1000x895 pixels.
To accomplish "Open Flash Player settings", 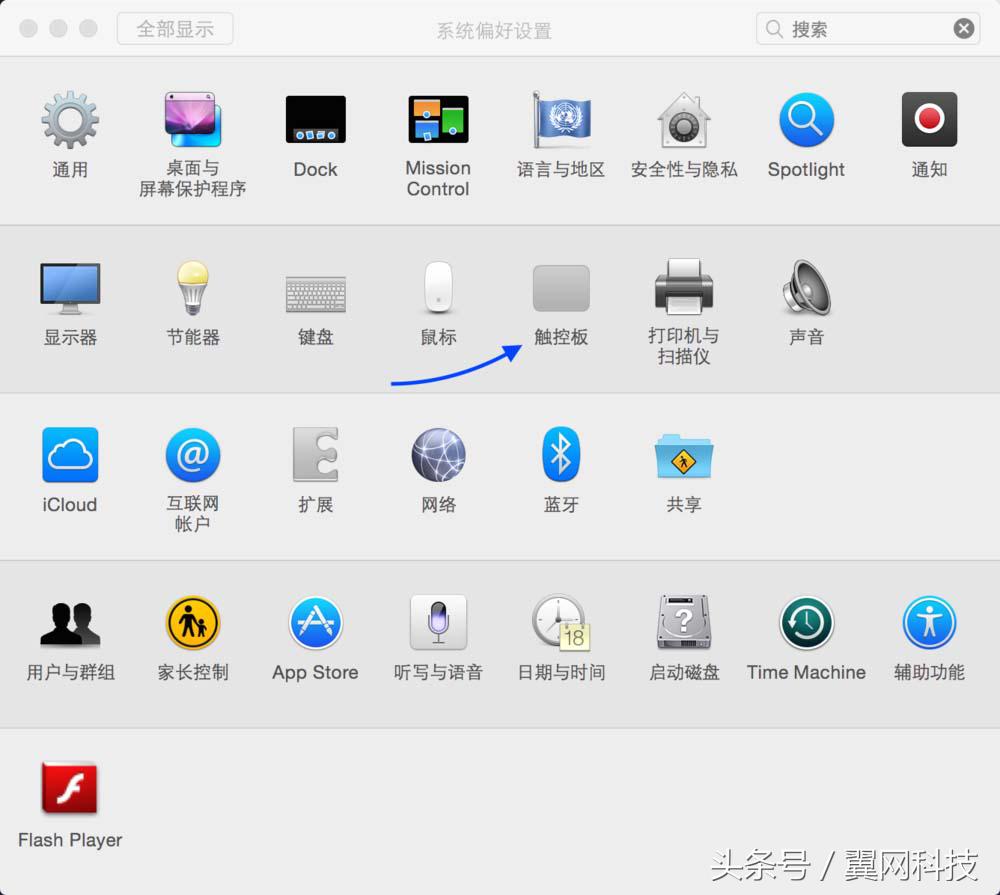I will 69,789.
